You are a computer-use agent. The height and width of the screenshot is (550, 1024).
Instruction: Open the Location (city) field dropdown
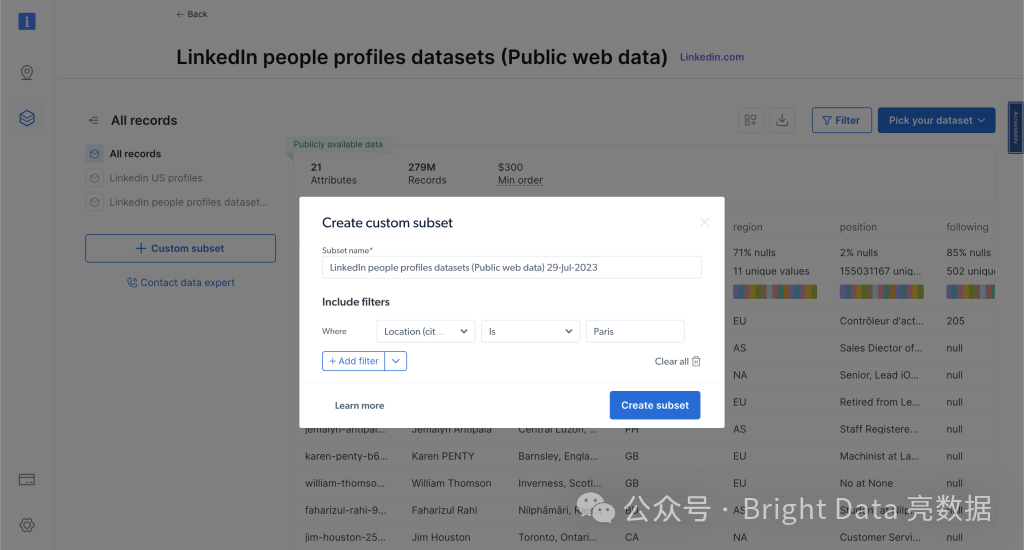(x=425, y=331)
